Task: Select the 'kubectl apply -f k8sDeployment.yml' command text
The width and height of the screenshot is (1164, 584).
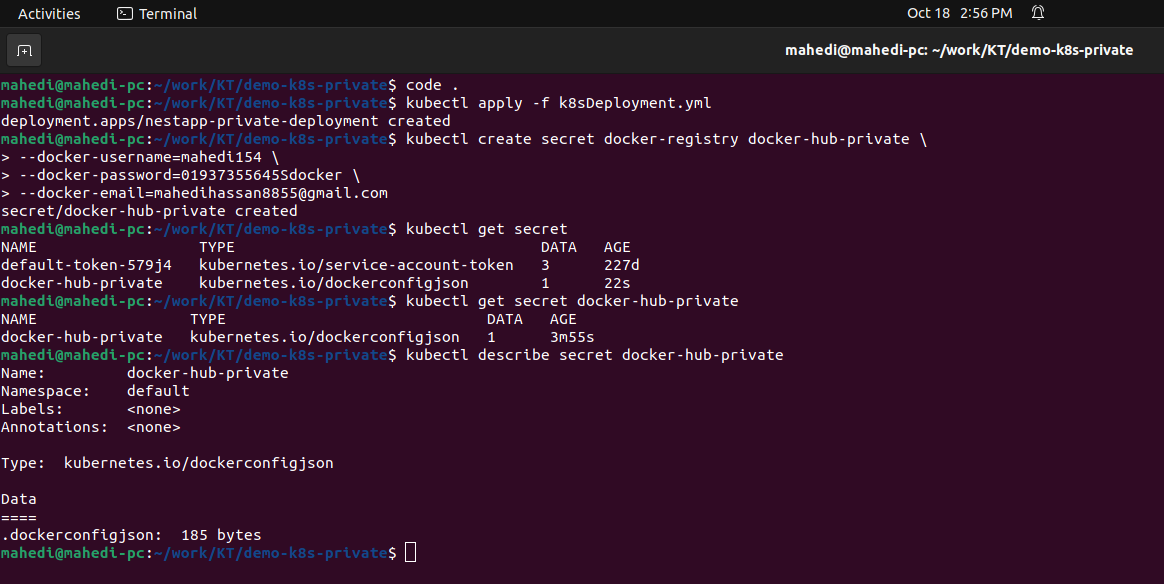Action: [557, 102]
